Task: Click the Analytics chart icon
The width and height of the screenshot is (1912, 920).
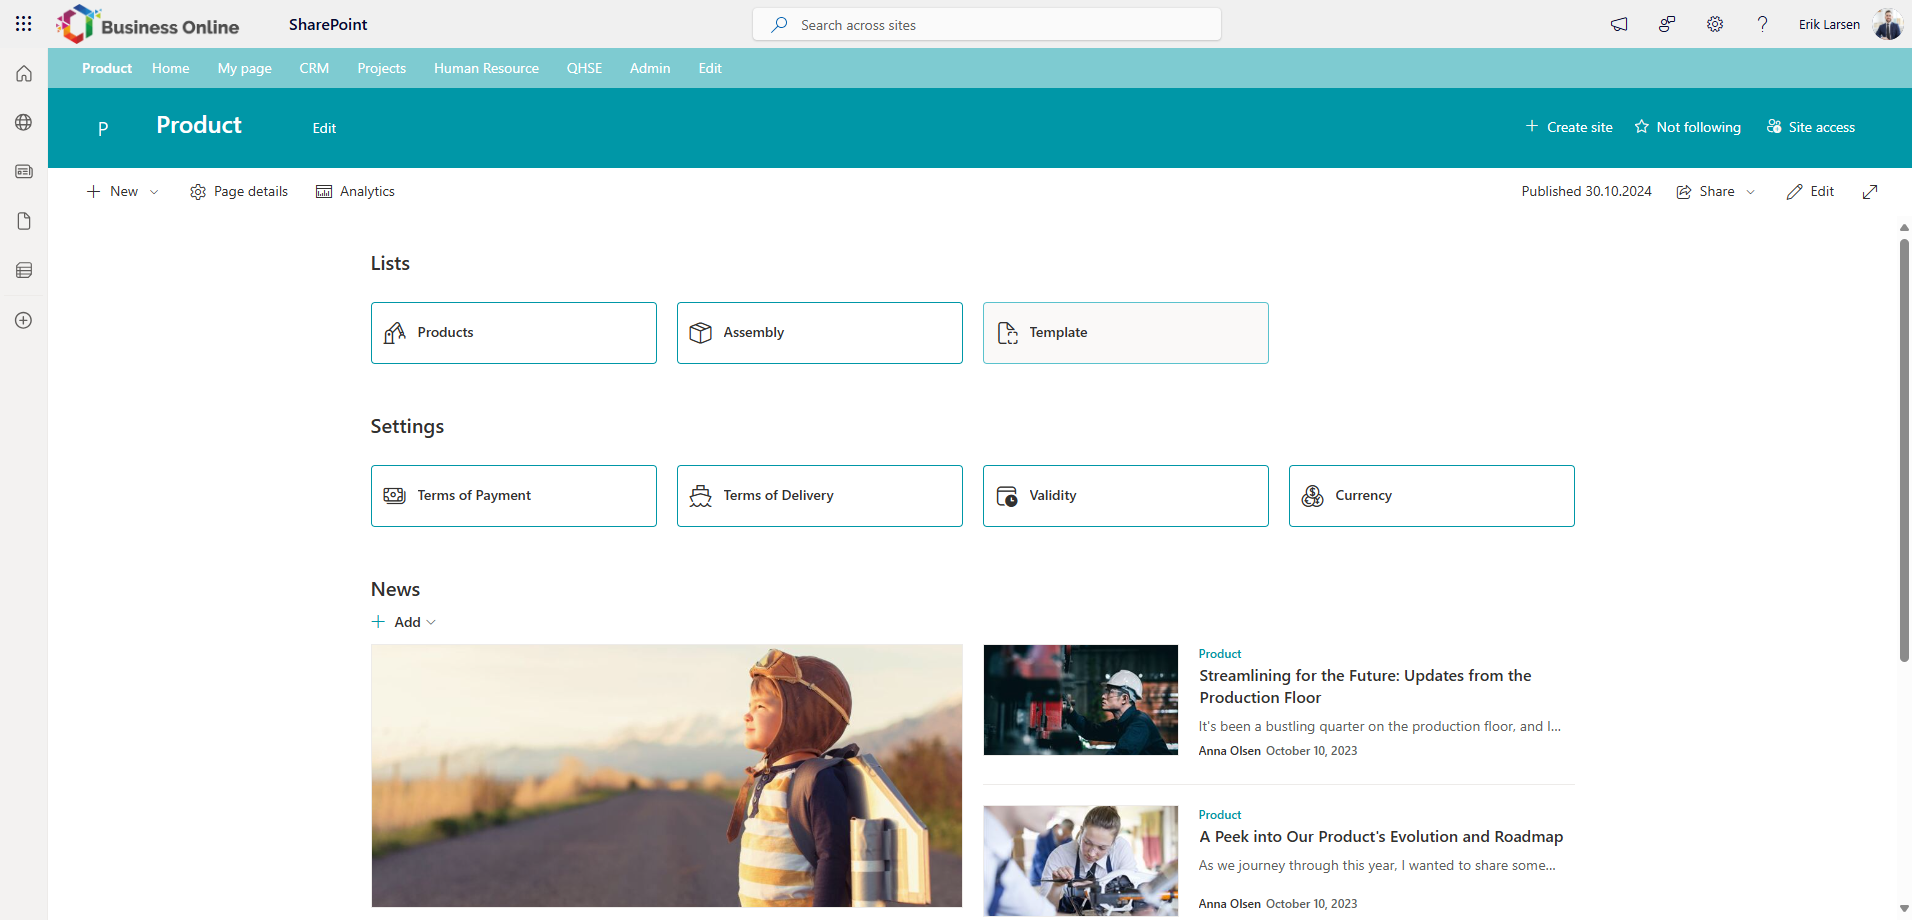Action: click(324, 192)
